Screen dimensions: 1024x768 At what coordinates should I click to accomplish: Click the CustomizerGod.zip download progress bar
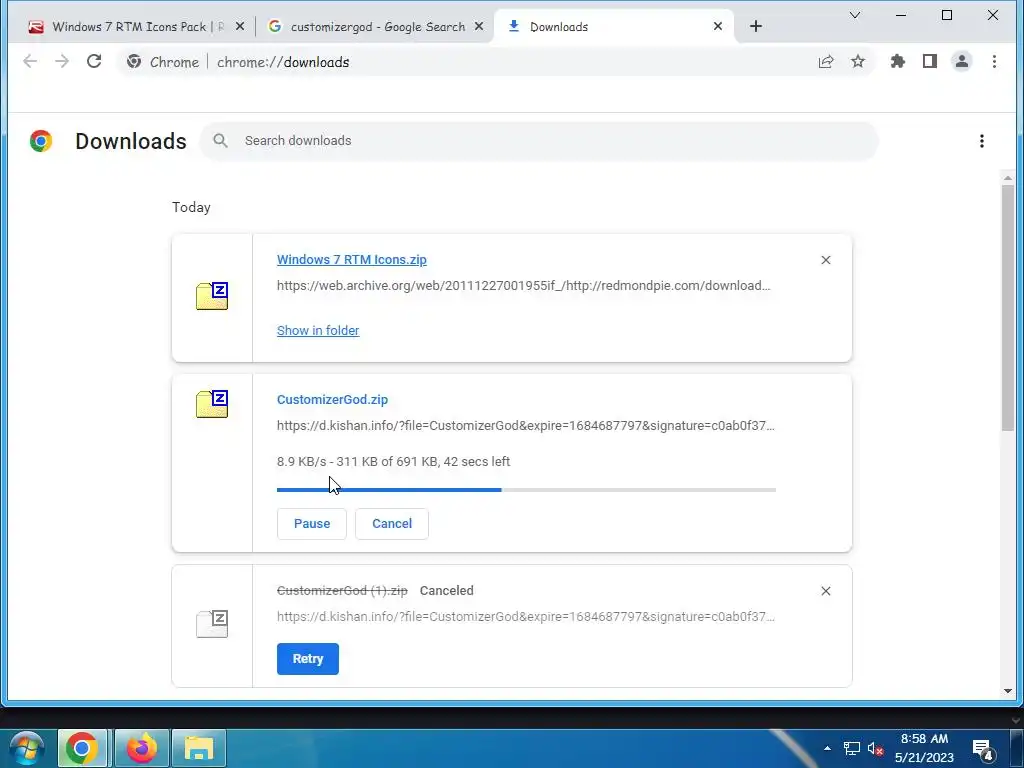click(x=526, y=490)
